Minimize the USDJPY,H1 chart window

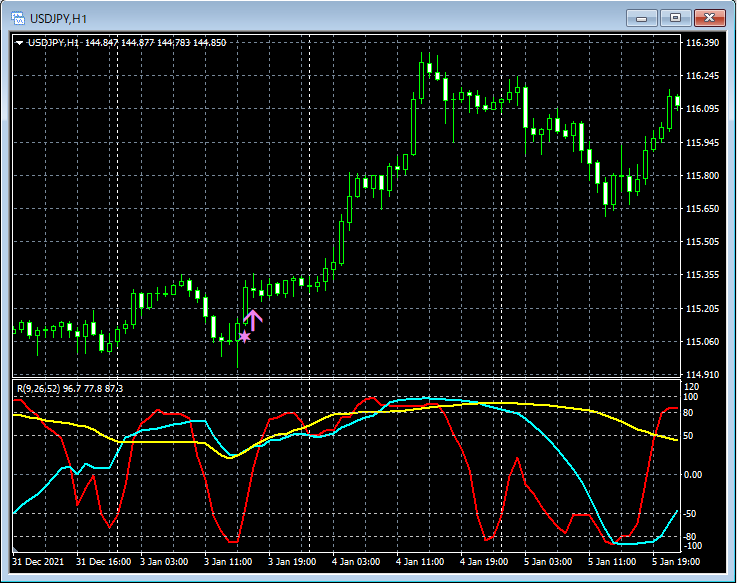click(641, 17)
